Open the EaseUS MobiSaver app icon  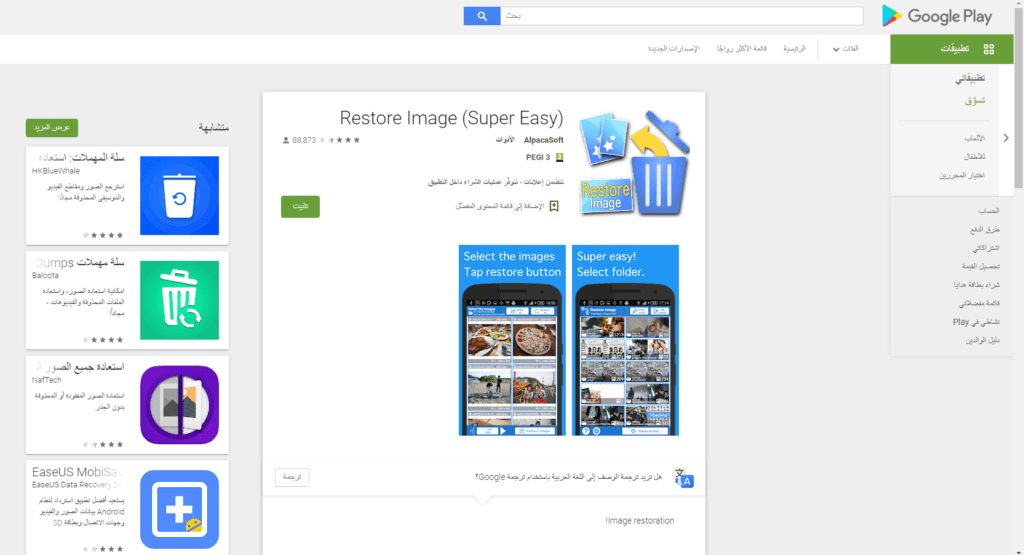179,508
